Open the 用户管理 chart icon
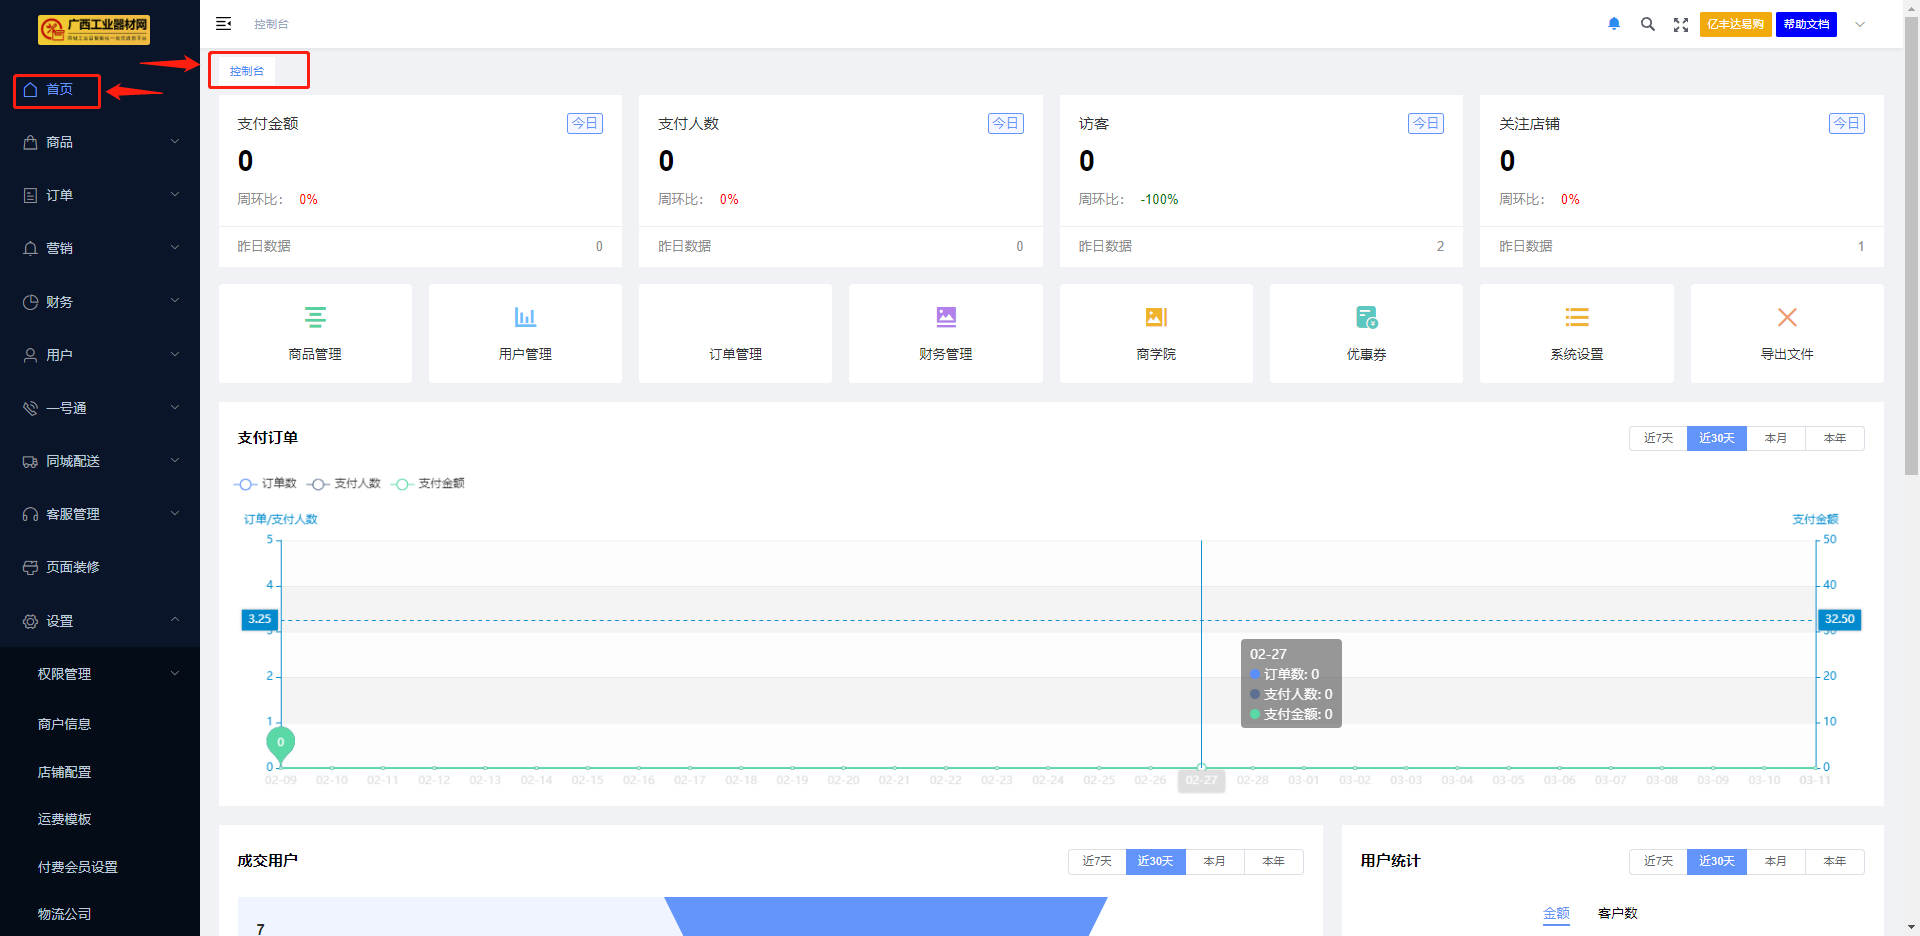 coord(525,318)
